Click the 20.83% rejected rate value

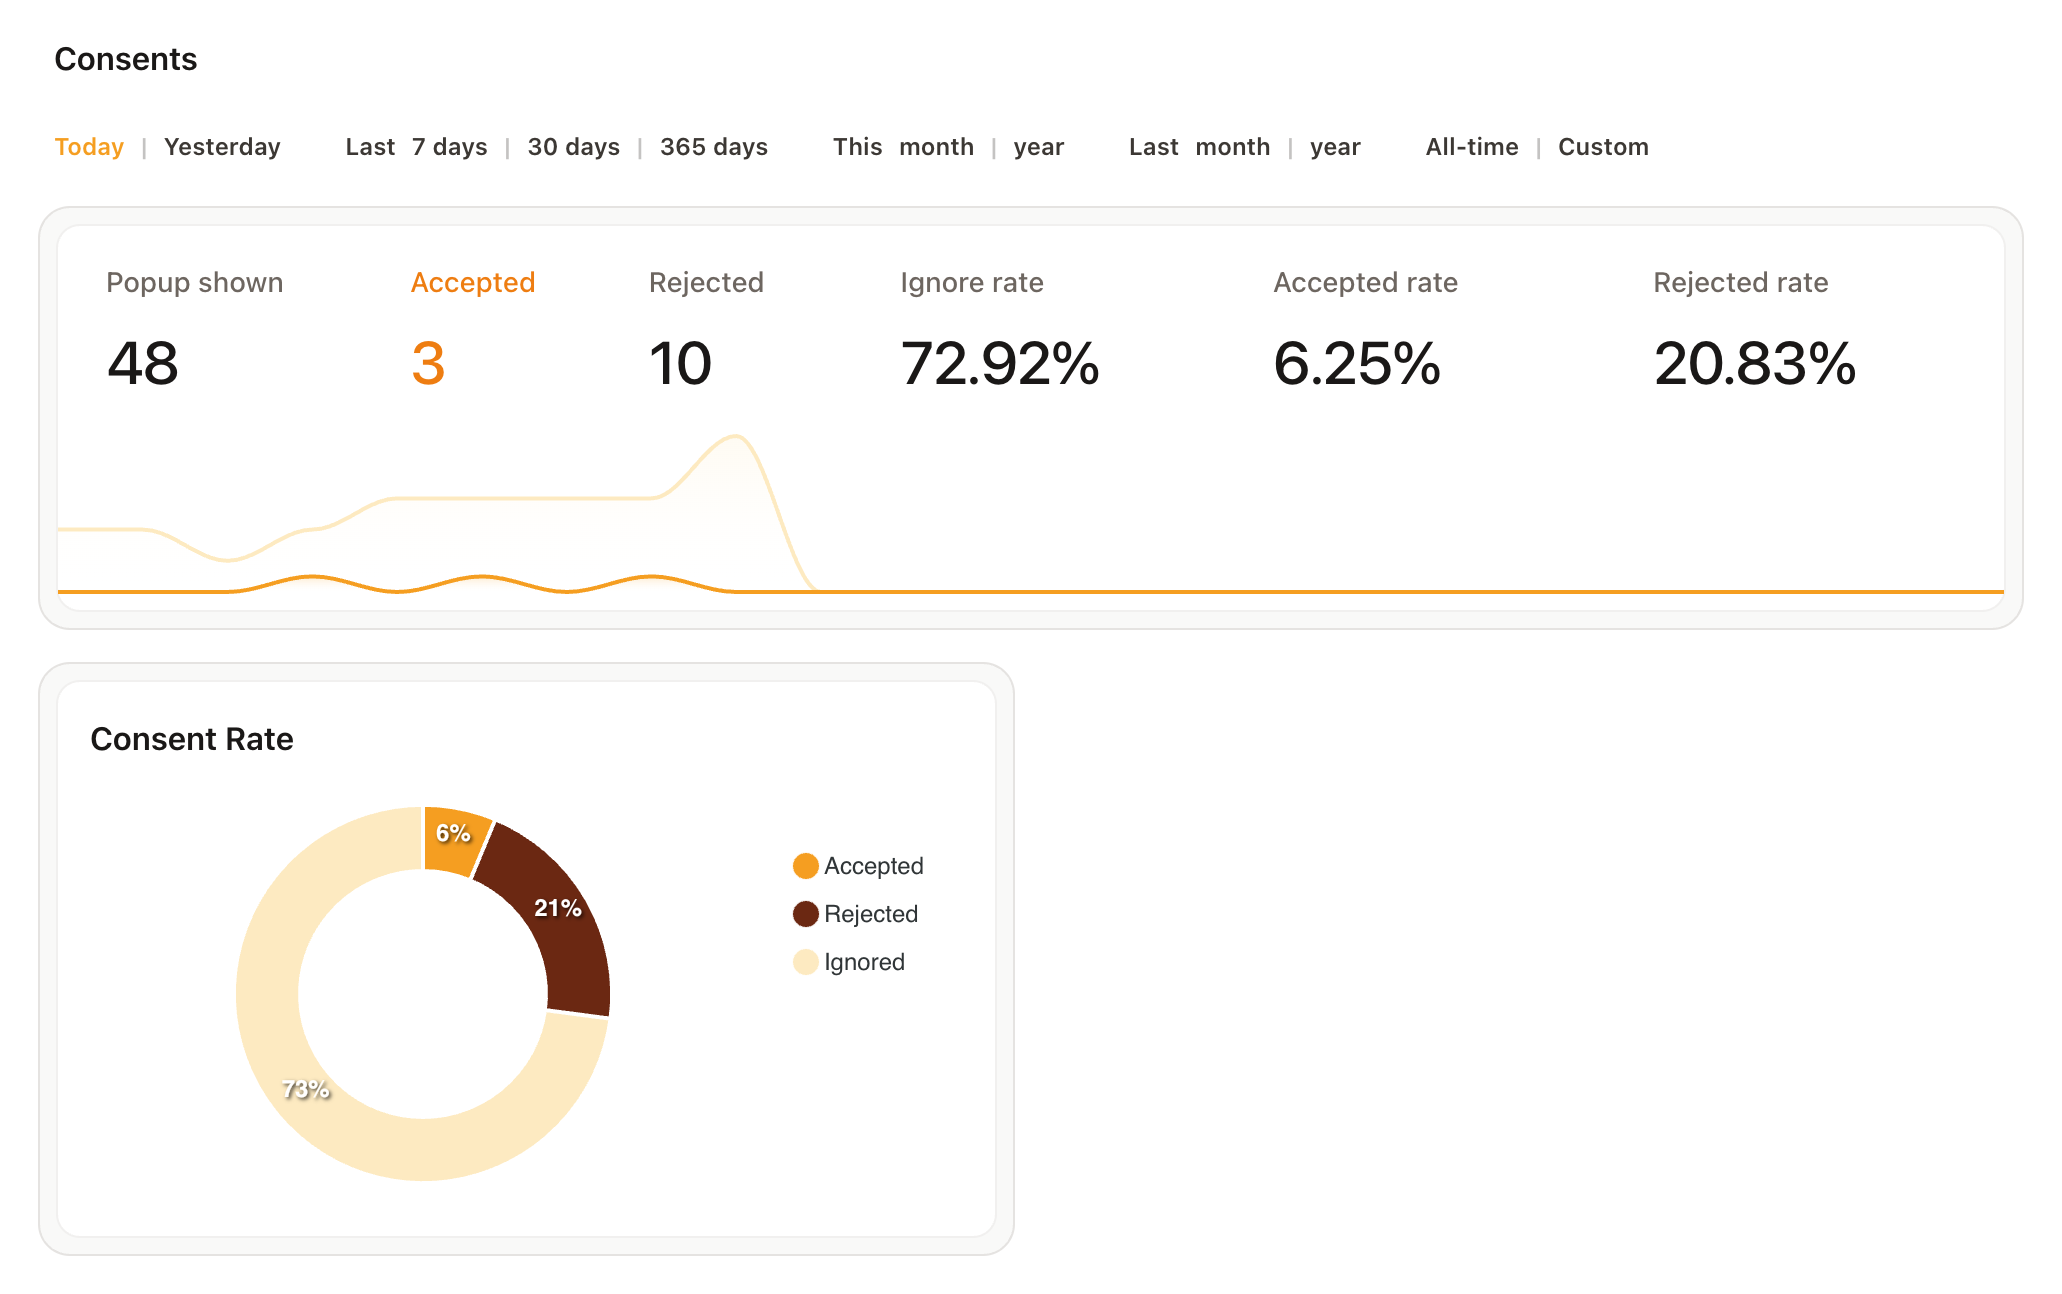tap(1755, 363)
